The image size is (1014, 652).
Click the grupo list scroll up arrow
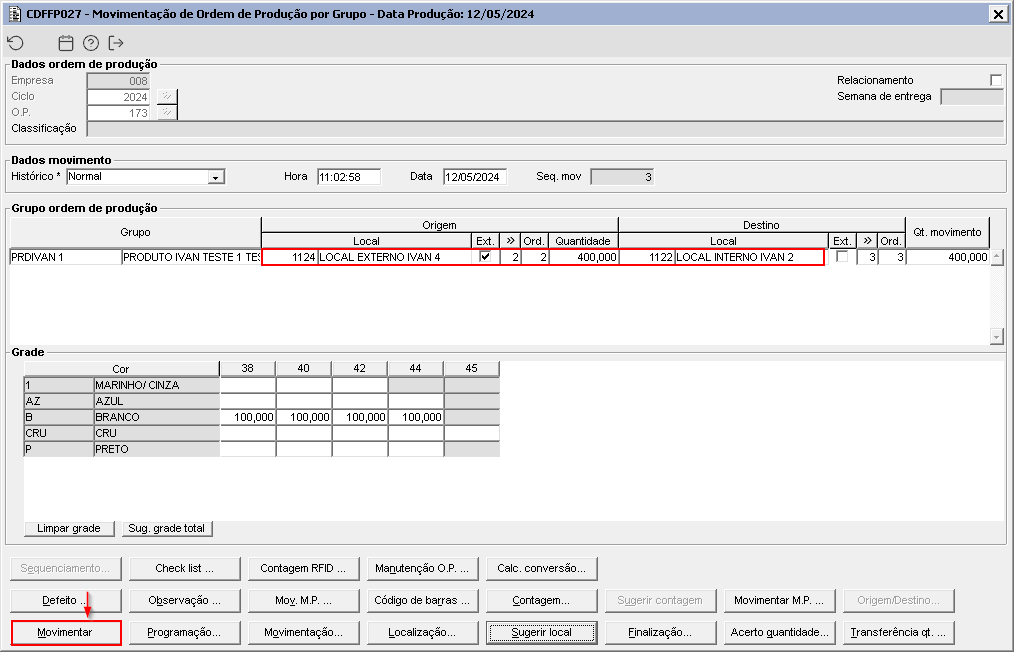(997, 257)
